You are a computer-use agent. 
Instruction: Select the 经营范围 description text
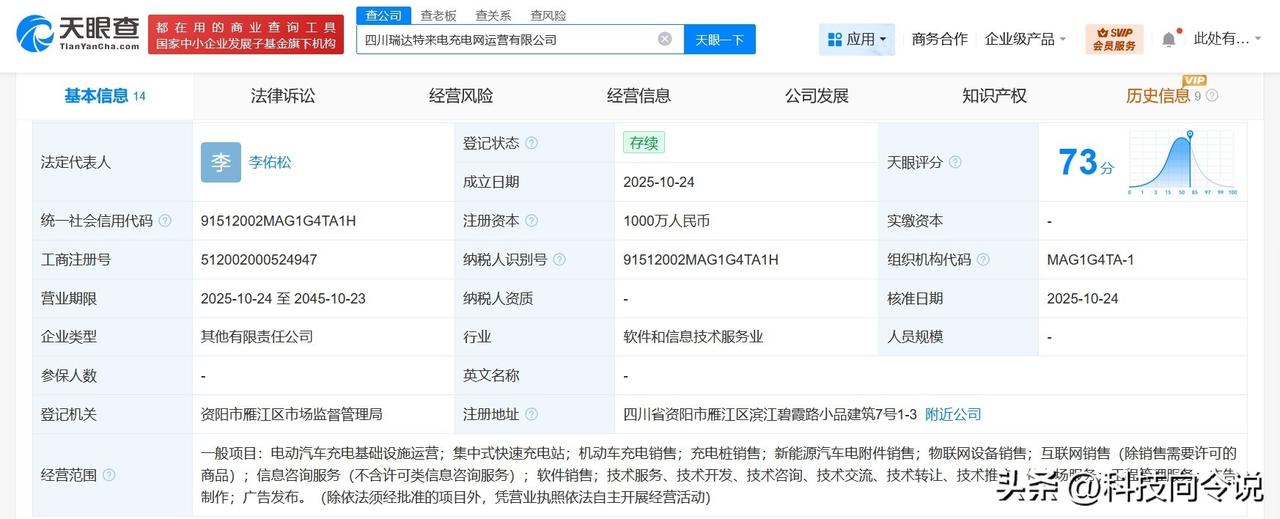pyautogui.click(x=719, y=475)
